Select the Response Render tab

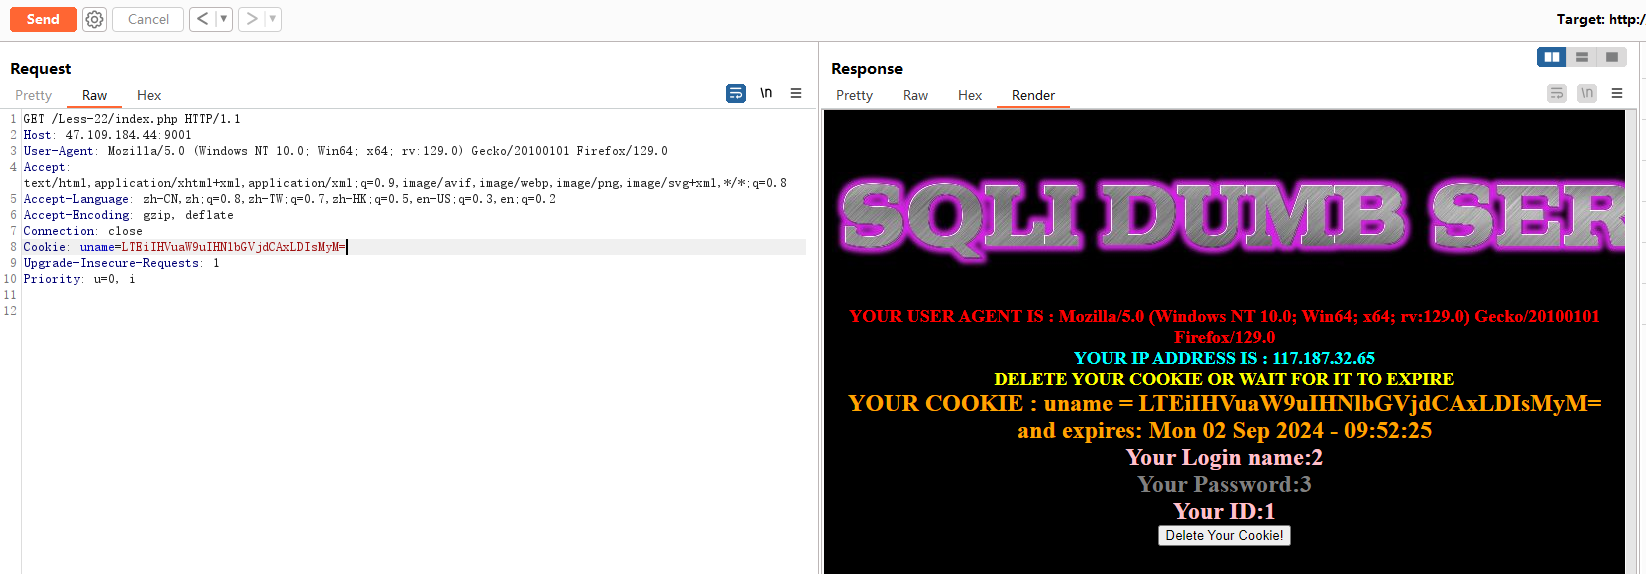1033,95
